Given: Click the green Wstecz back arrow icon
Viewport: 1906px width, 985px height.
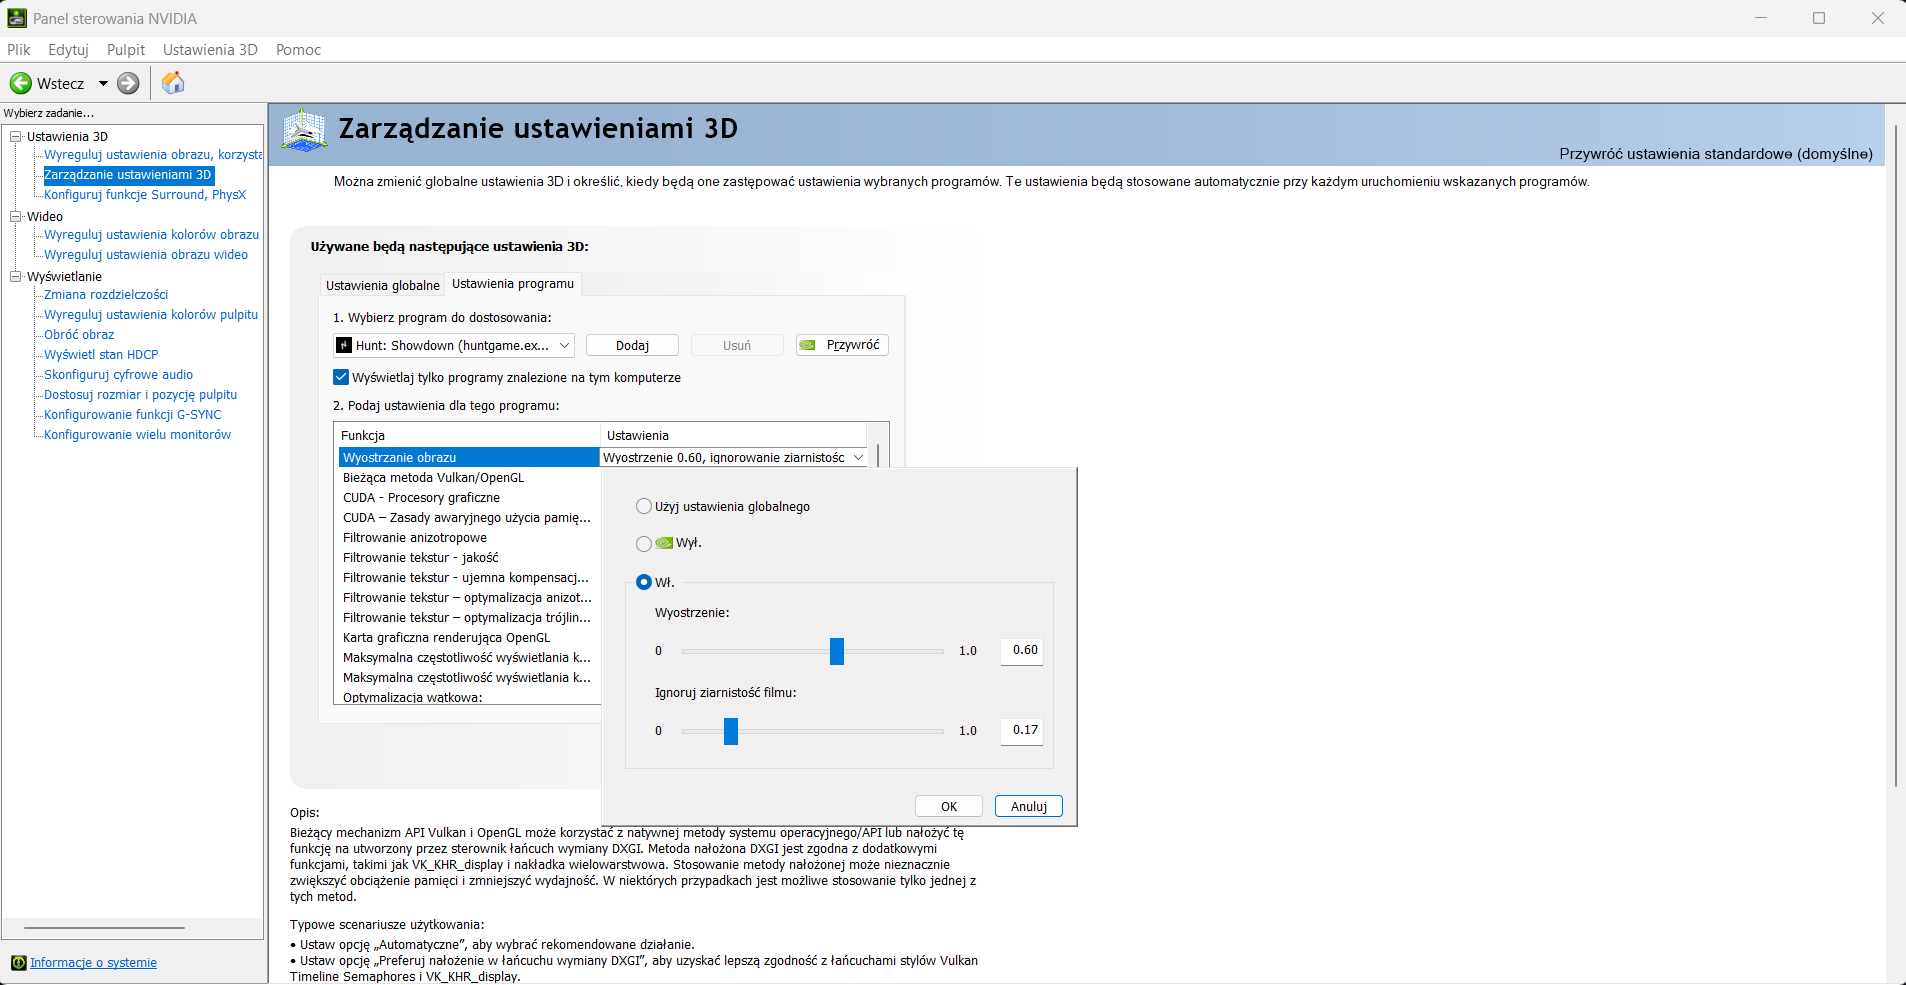Looking at the screenshot, I should (x=20, y=83).
